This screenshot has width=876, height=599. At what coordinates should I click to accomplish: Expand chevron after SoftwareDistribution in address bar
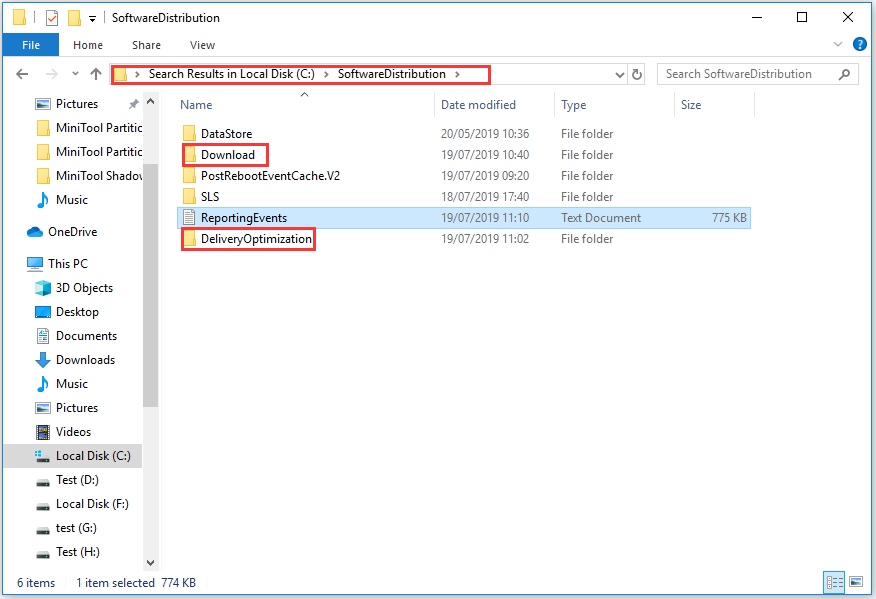[x=457, y=74]
